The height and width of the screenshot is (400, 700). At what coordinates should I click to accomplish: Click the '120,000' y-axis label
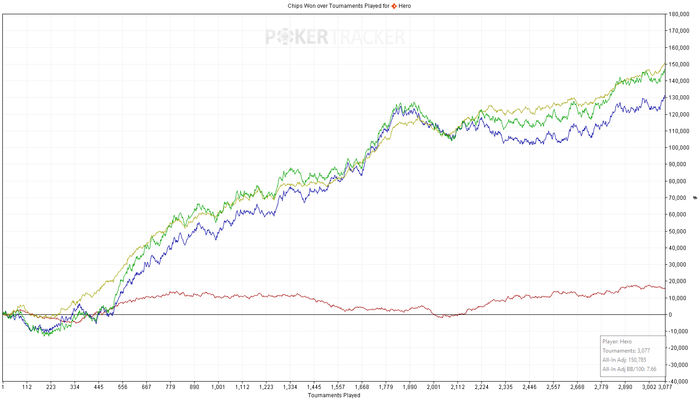pos(679,114)
